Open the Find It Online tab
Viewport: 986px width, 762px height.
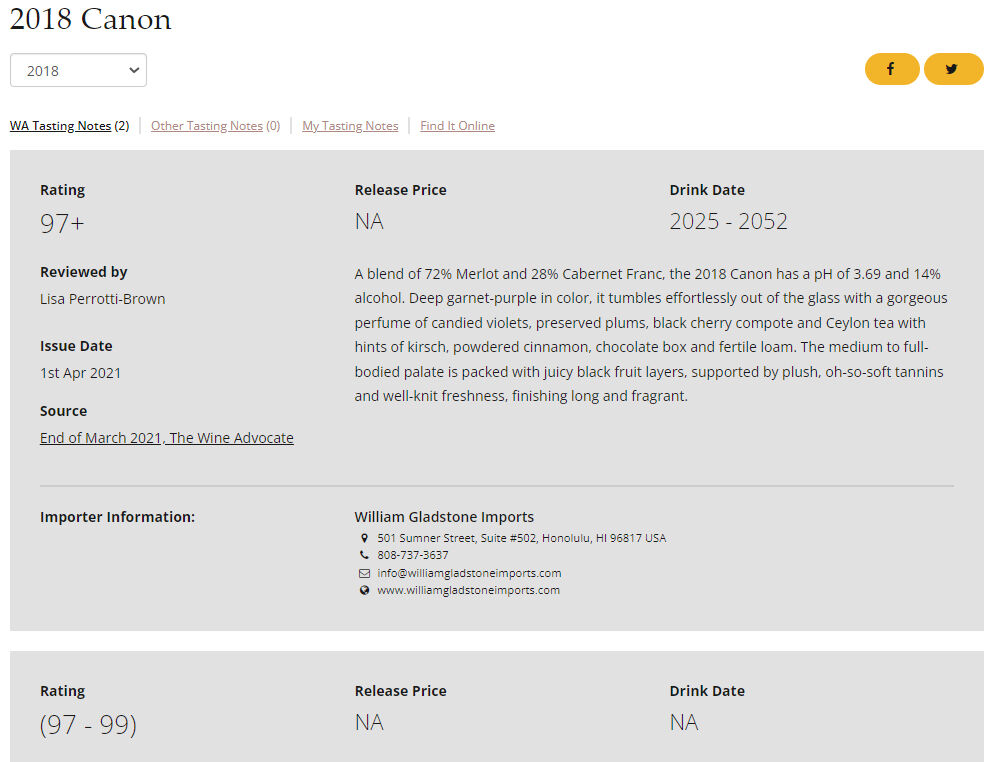coord(457,126)
